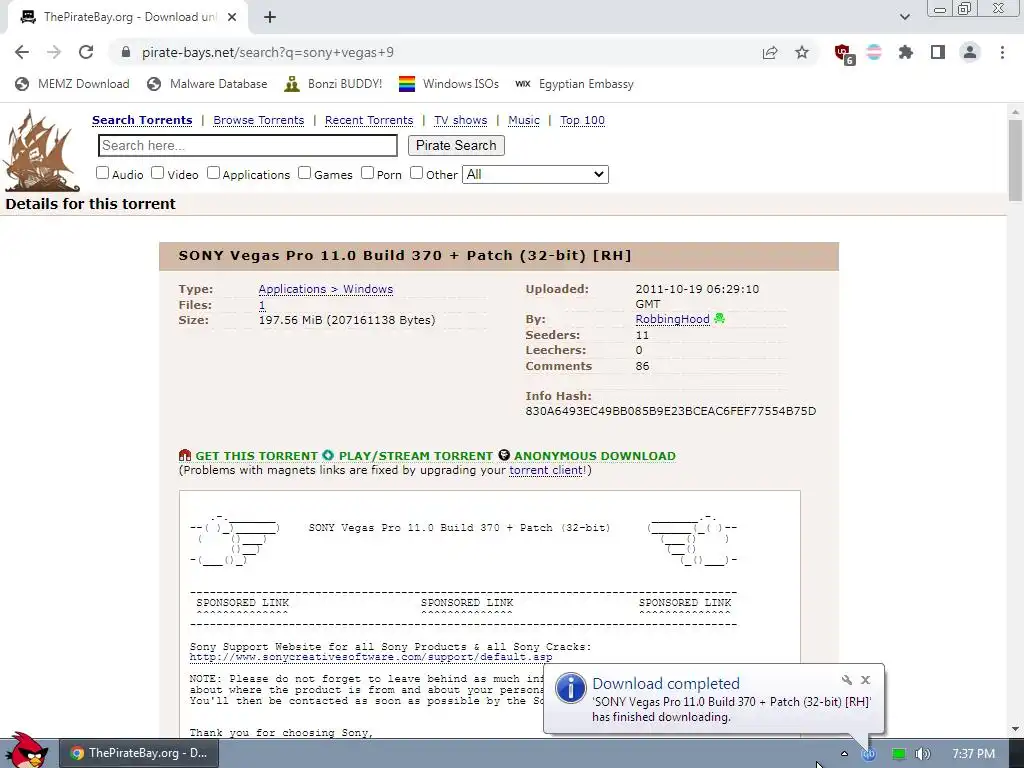Open Egyptian Embassy bookmark
This screenshot has width=1024, height=768.
coord(574,84)
